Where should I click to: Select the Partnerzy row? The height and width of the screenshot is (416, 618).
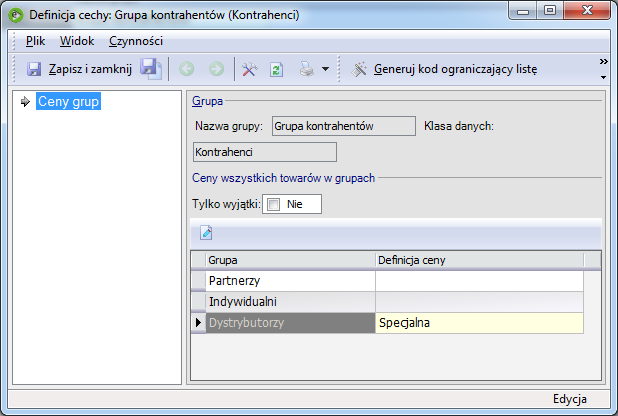290,281
